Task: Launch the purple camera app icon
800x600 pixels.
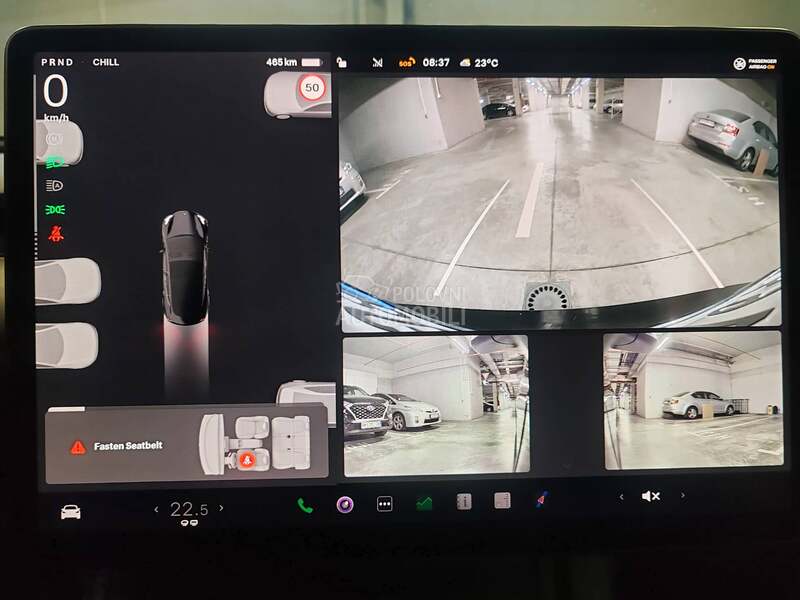Action: tap(344, 504)
